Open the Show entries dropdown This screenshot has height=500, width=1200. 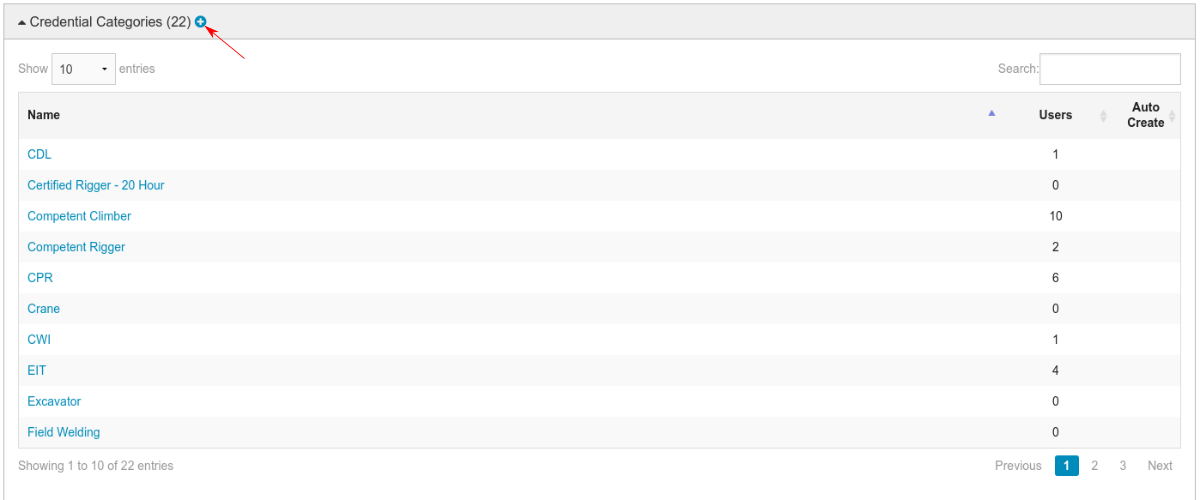83,69
